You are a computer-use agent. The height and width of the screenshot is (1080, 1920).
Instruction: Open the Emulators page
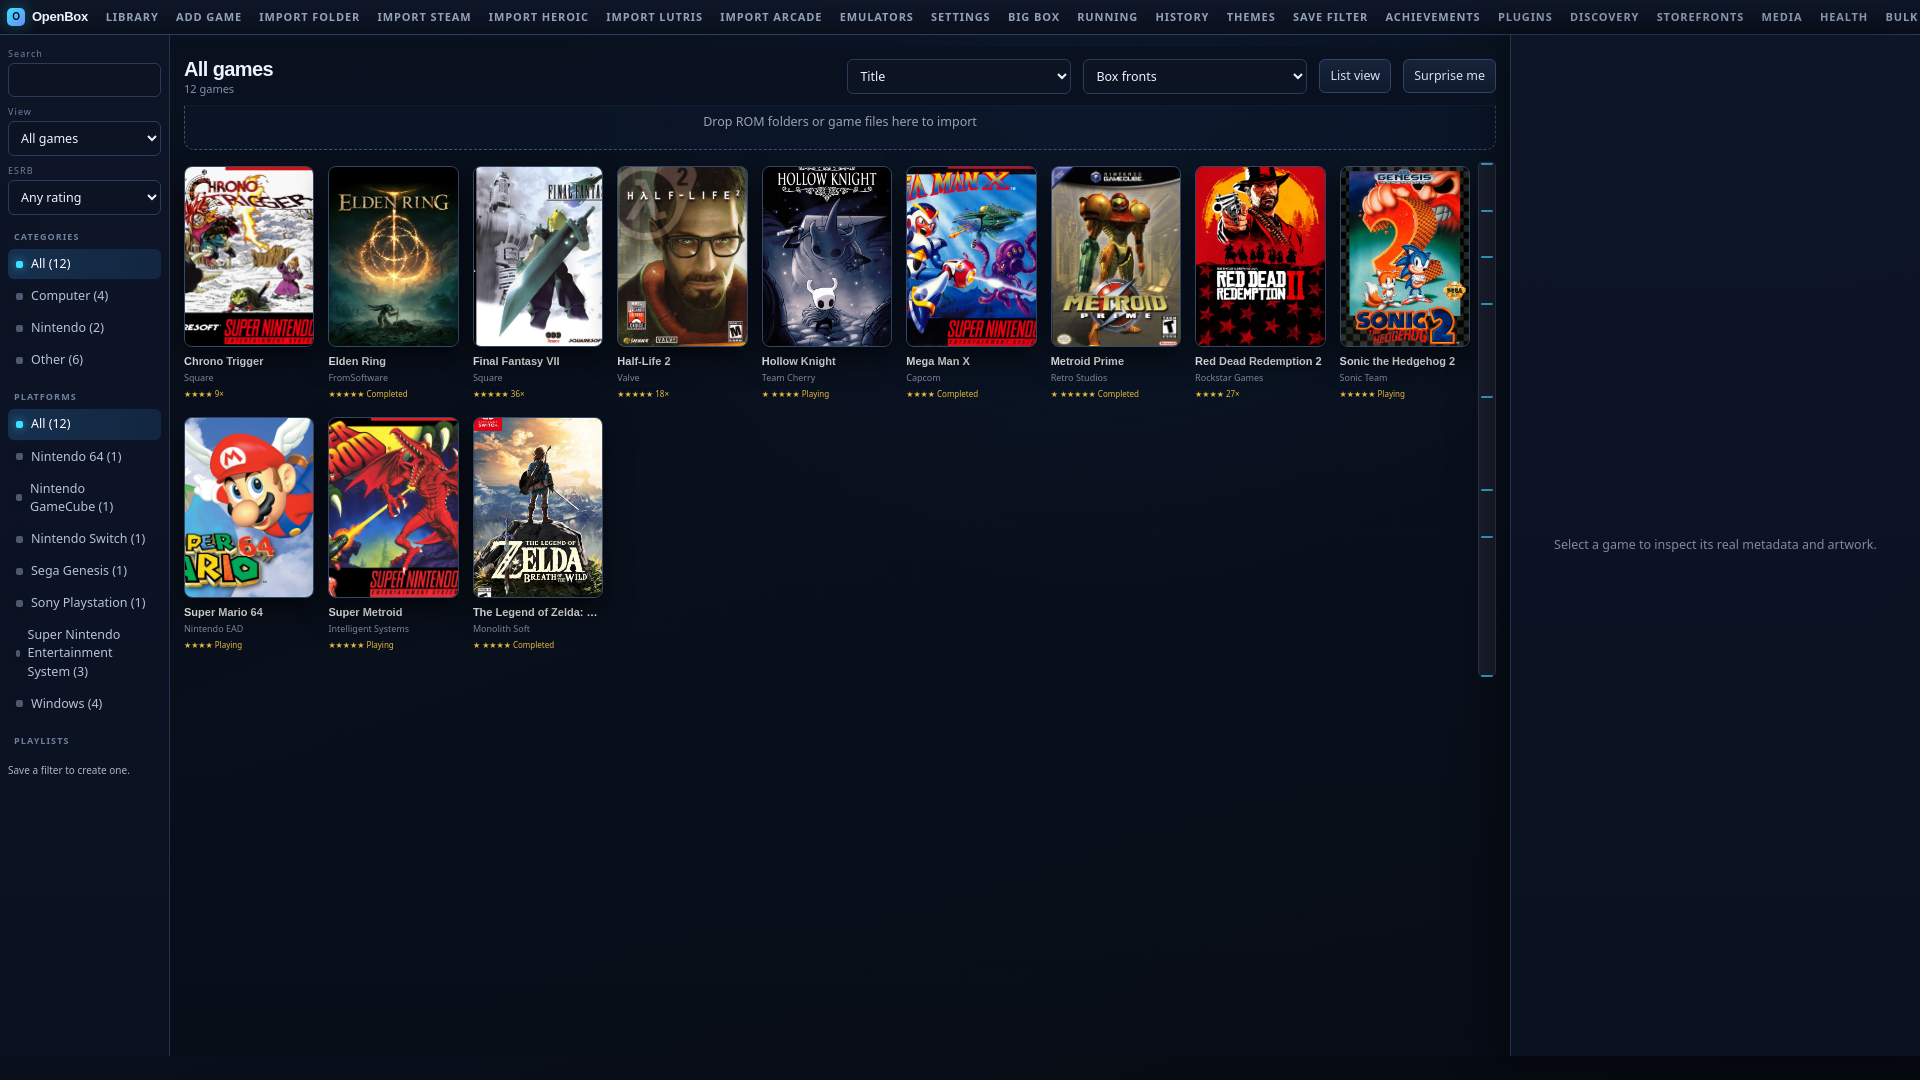[876, 17]
